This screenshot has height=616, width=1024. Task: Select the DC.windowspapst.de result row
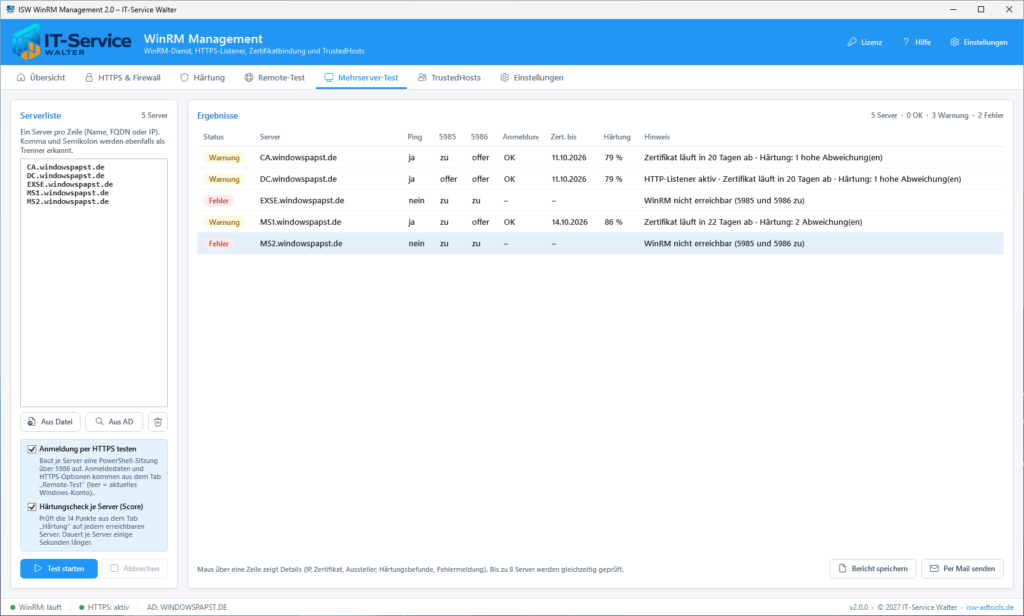coord(600,179)
